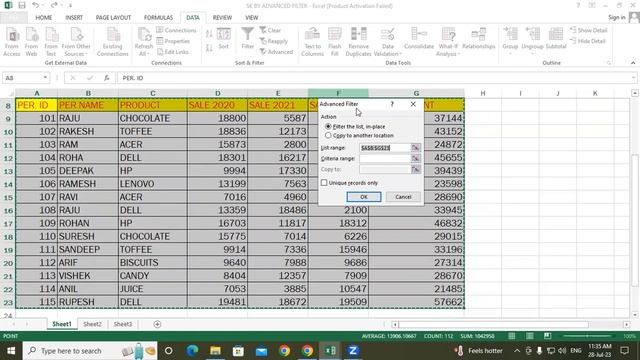
Task: Click OK in Advanced Filter dialog
Action: coord(364,197)
